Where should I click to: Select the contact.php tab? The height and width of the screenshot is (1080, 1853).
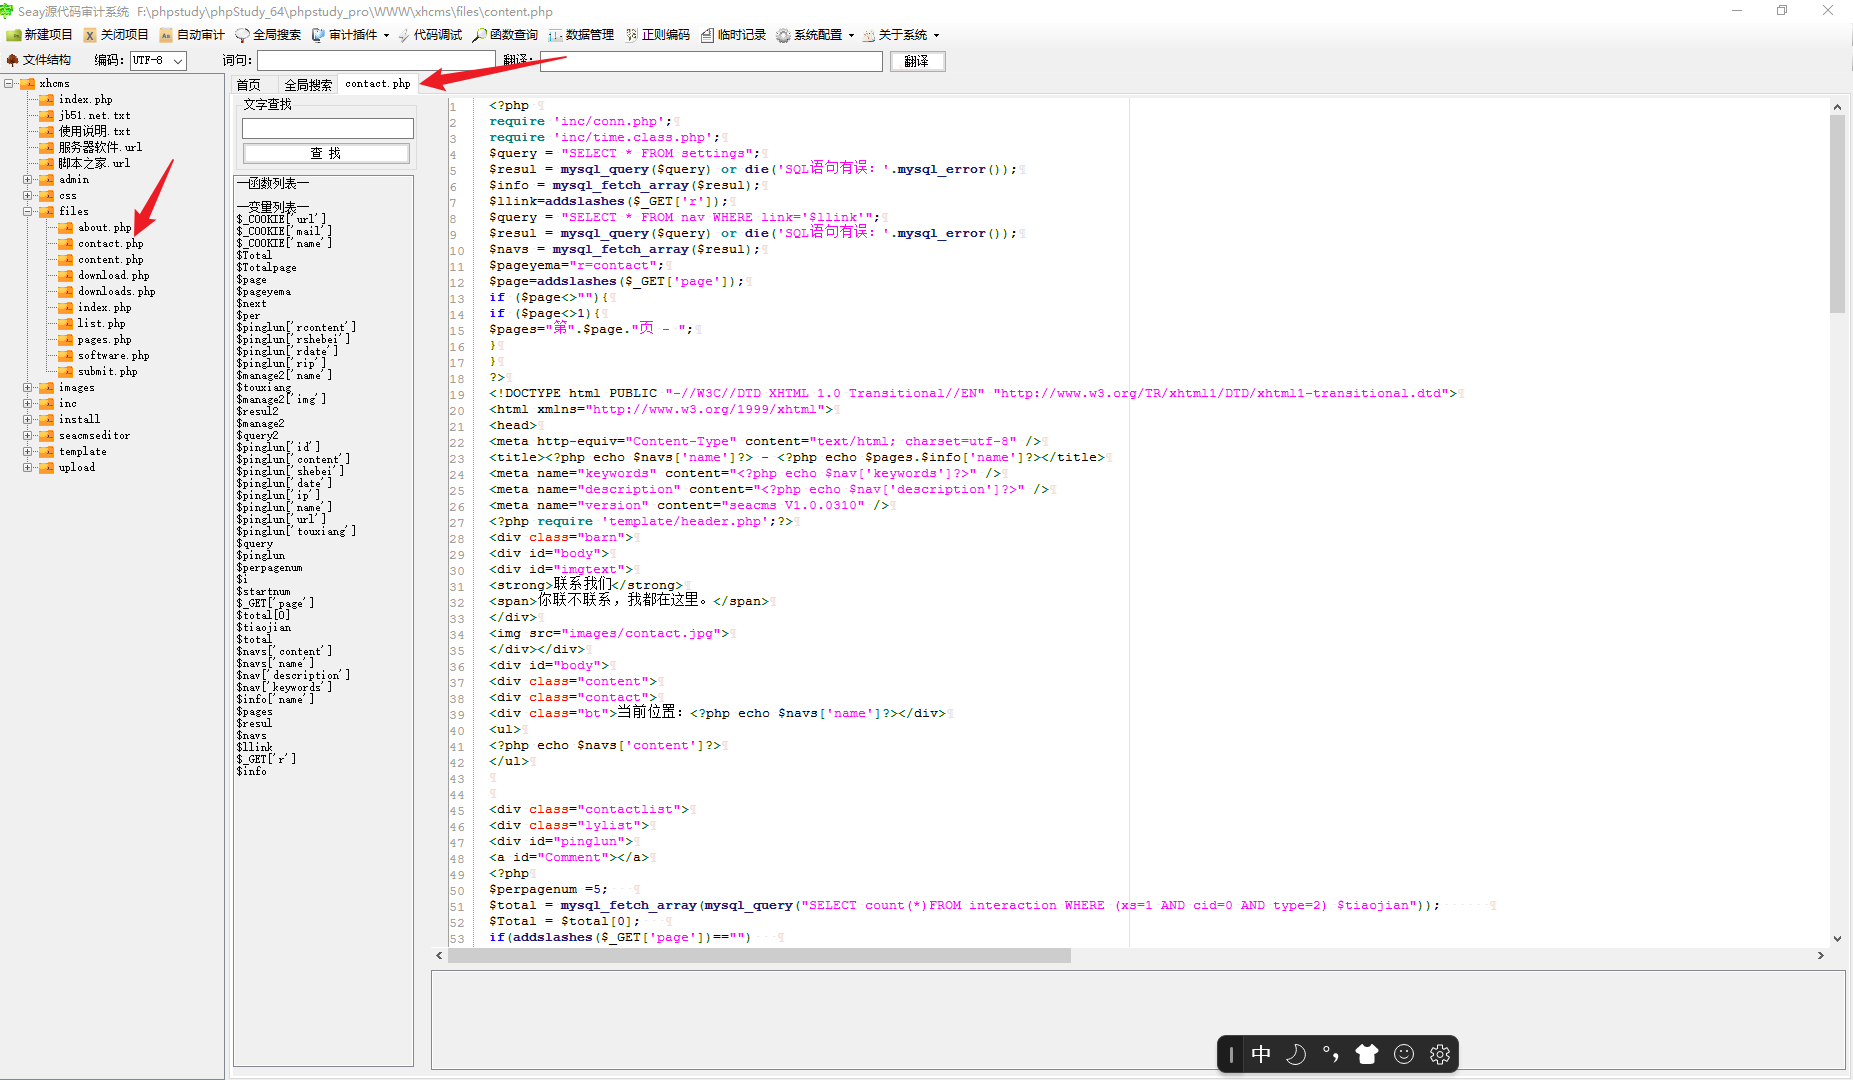click(x=377, y=84)
